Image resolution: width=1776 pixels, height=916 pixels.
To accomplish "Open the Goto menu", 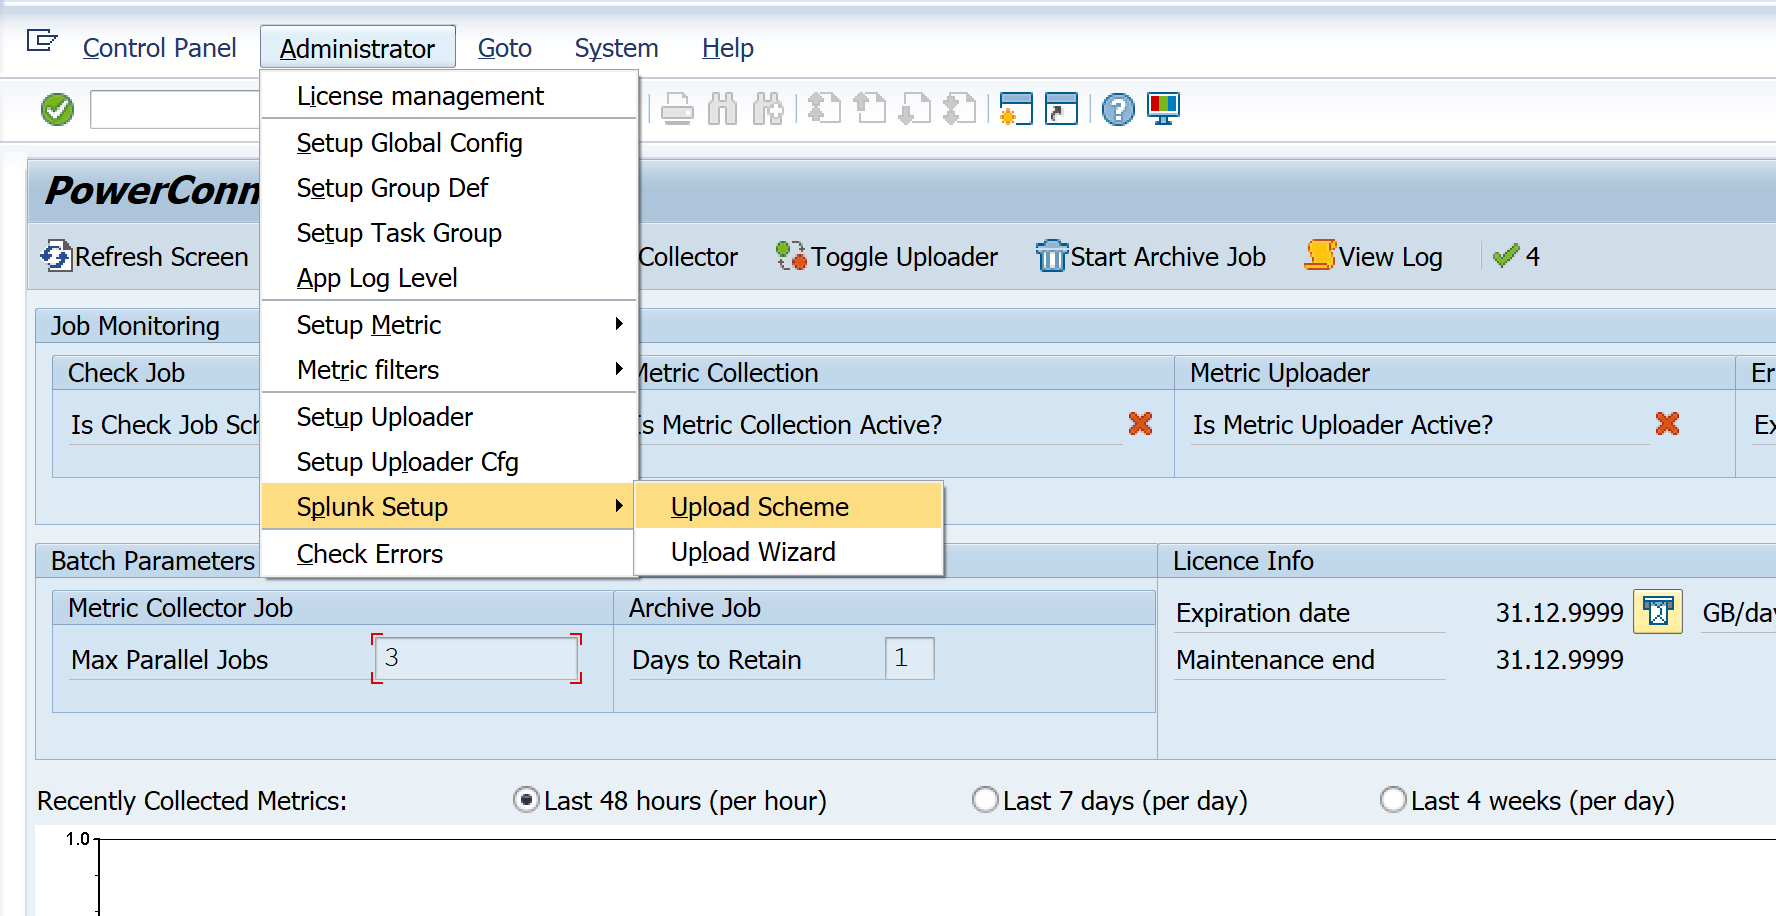I will [x=504, y=48].
